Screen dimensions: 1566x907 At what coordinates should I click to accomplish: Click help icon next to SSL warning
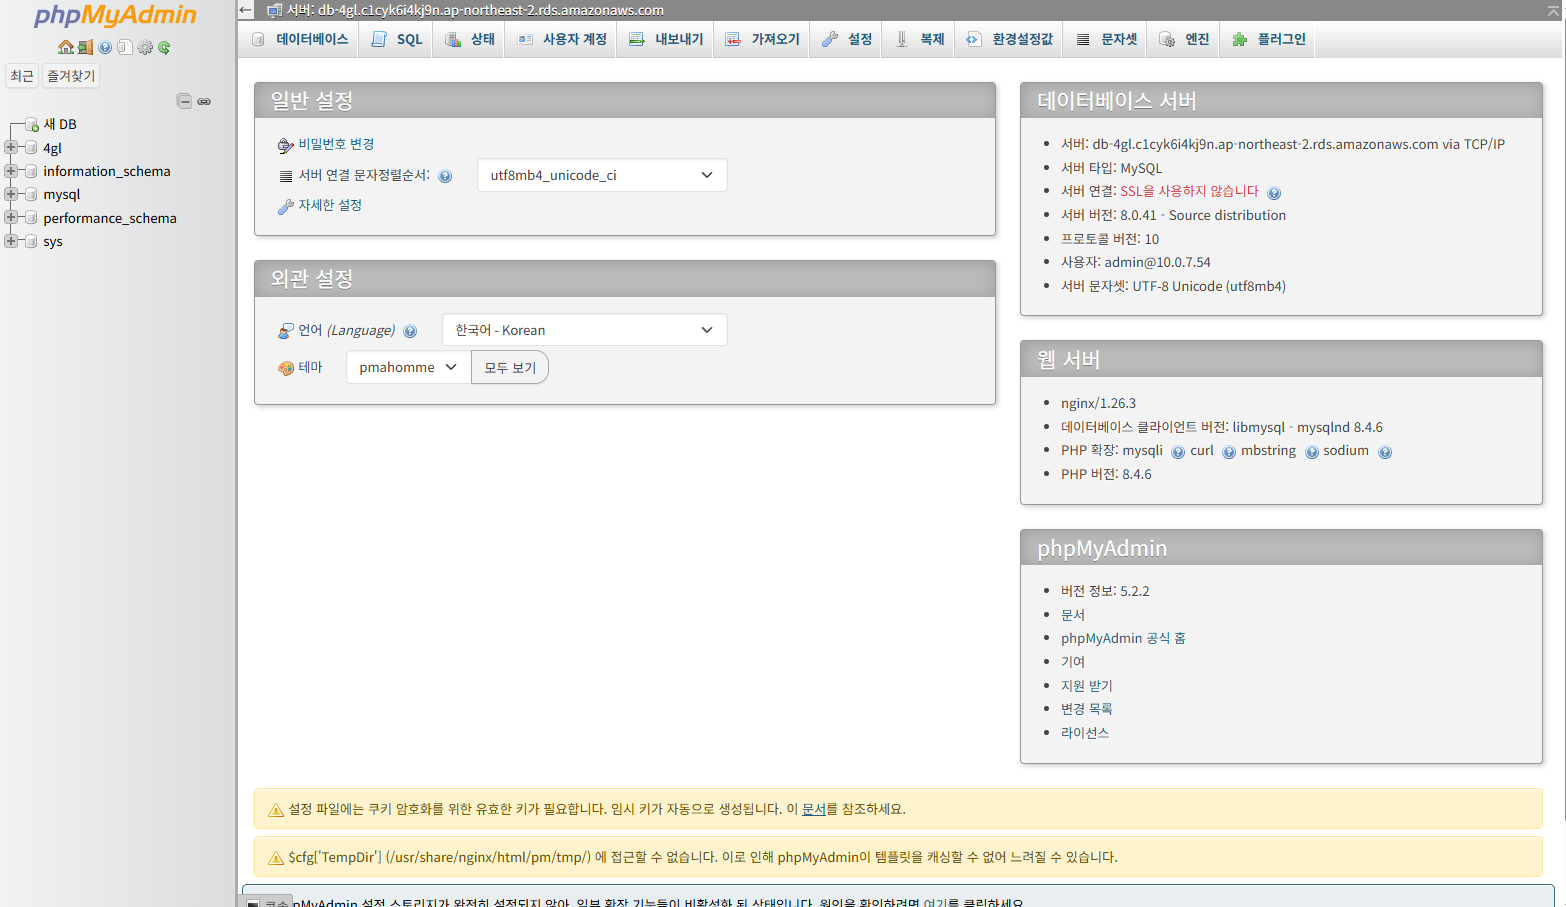pos(1274,193)
